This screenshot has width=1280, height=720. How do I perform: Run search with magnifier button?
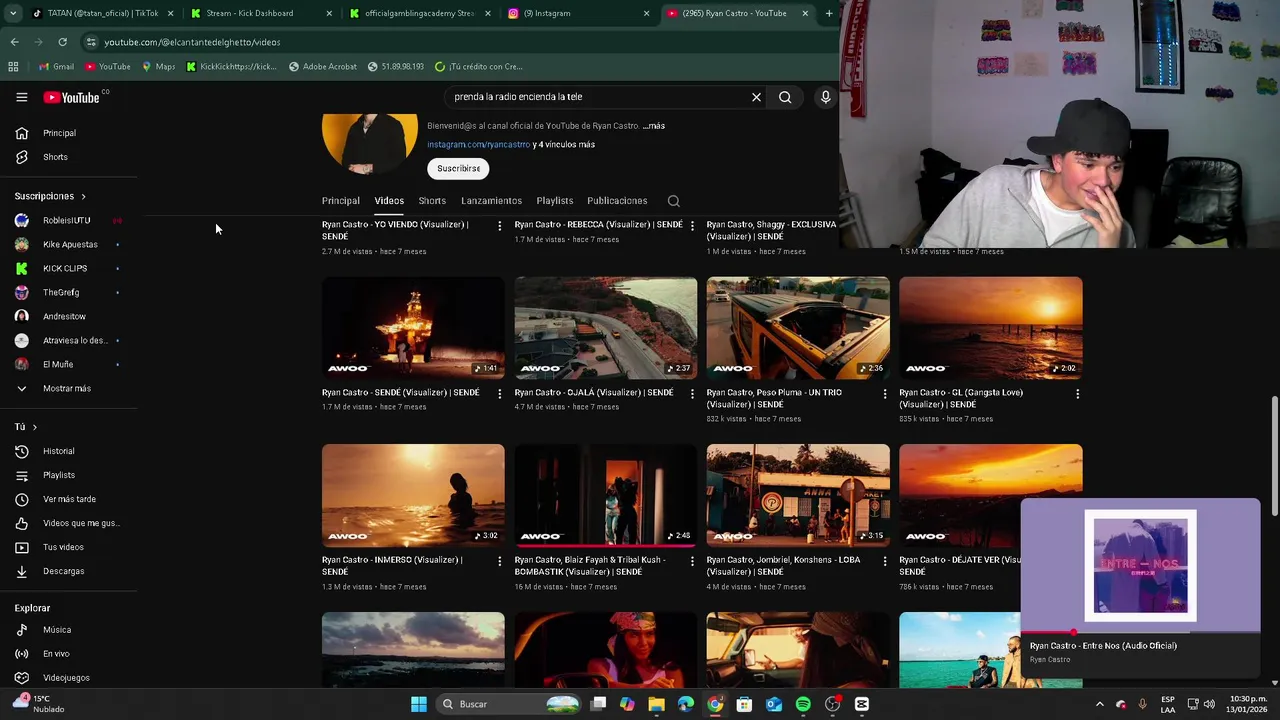[x=785, y=97]
